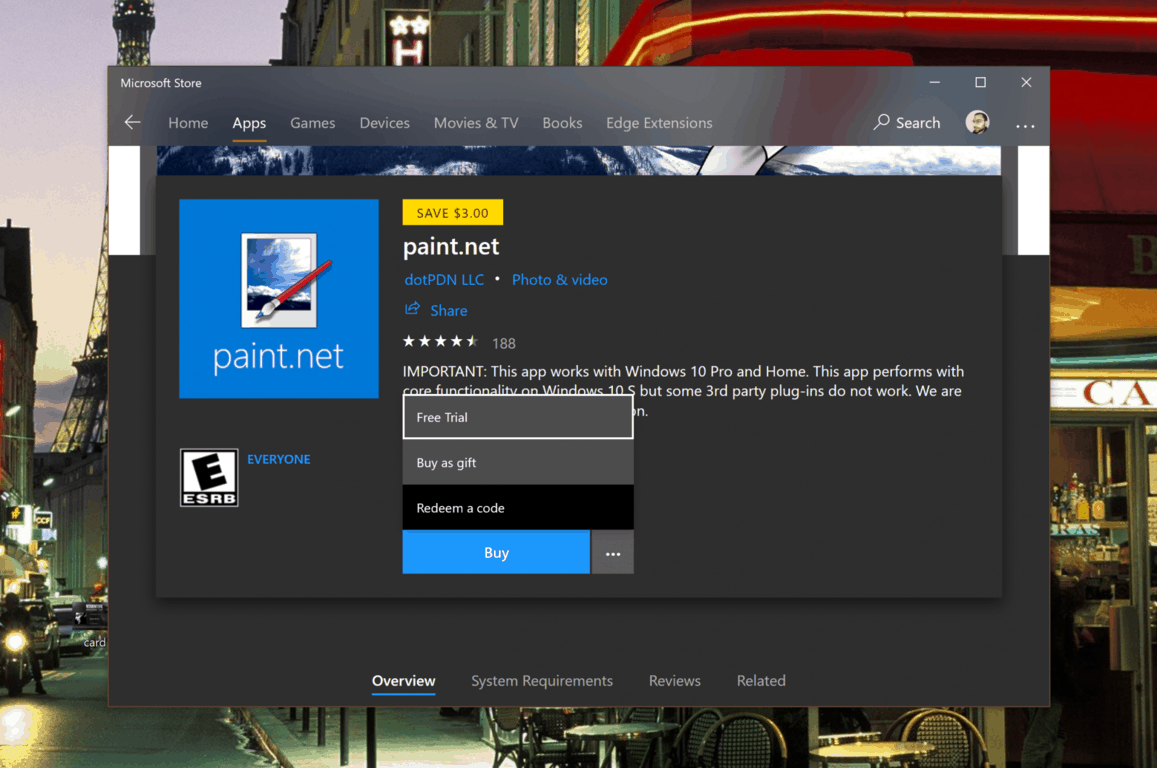Click the star rating row
1157x768 pixels.
click(441, 342)
